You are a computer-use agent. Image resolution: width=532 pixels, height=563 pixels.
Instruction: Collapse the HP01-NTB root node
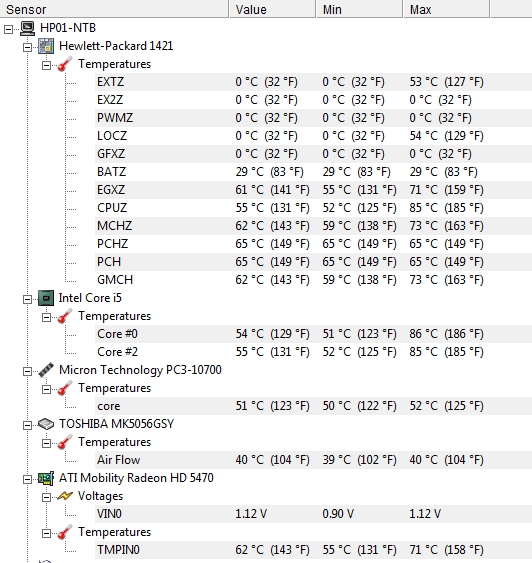click(x=8, y=29)
